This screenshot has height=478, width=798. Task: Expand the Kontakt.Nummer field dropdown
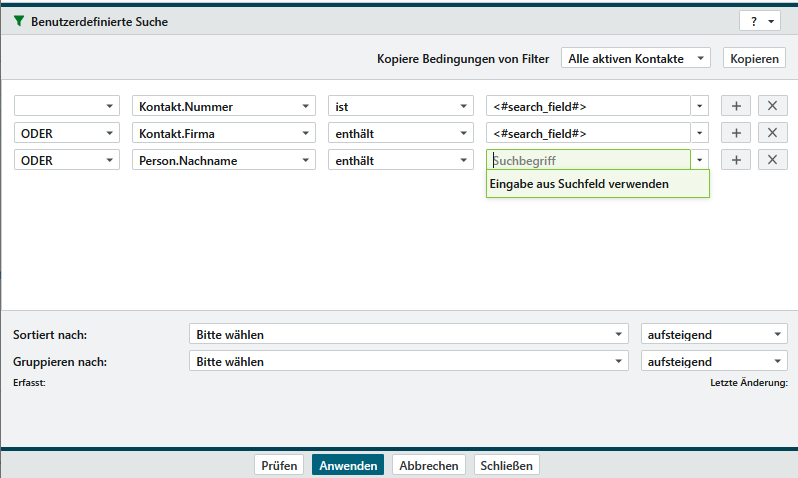(x=224, y=106)
